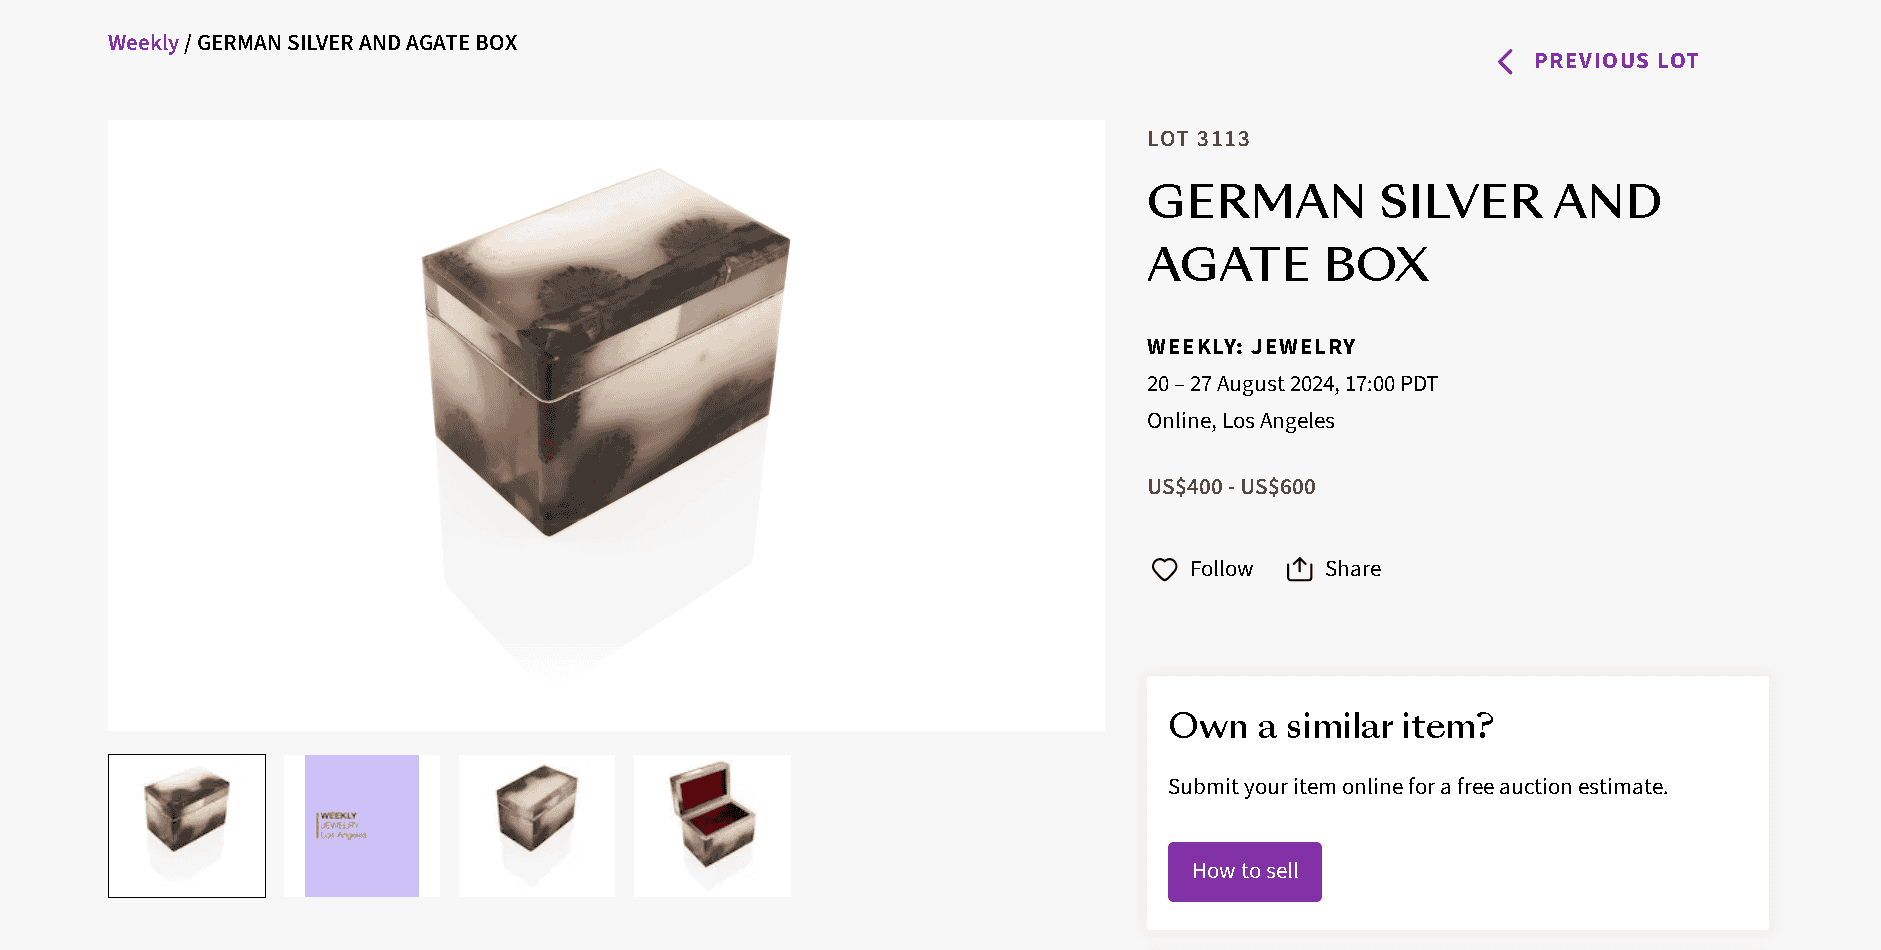Image resolution: width=1881 pixels, height=950 pixels.
Task: Select the first agate box thumbnail
Action: click(186, 825)
